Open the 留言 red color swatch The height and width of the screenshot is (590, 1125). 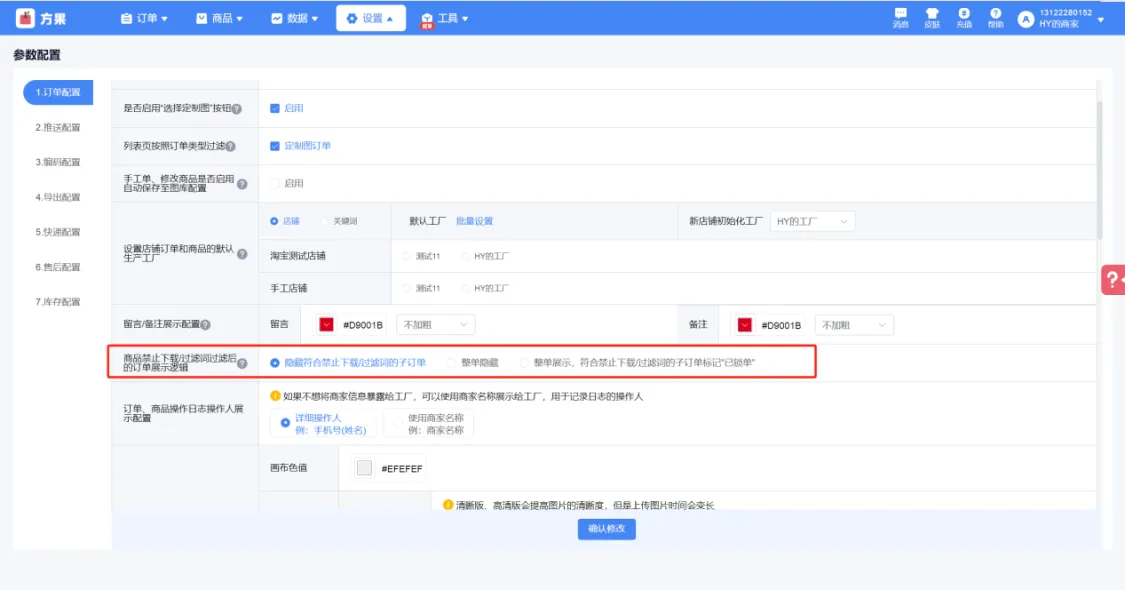point(326,325)
